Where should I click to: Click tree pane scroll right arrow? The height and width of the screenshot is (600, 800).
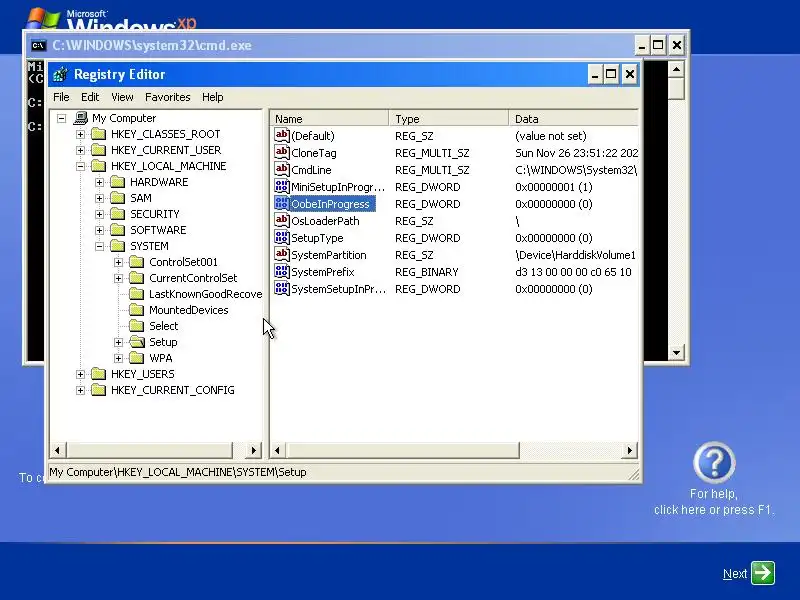tap(253, 450)
